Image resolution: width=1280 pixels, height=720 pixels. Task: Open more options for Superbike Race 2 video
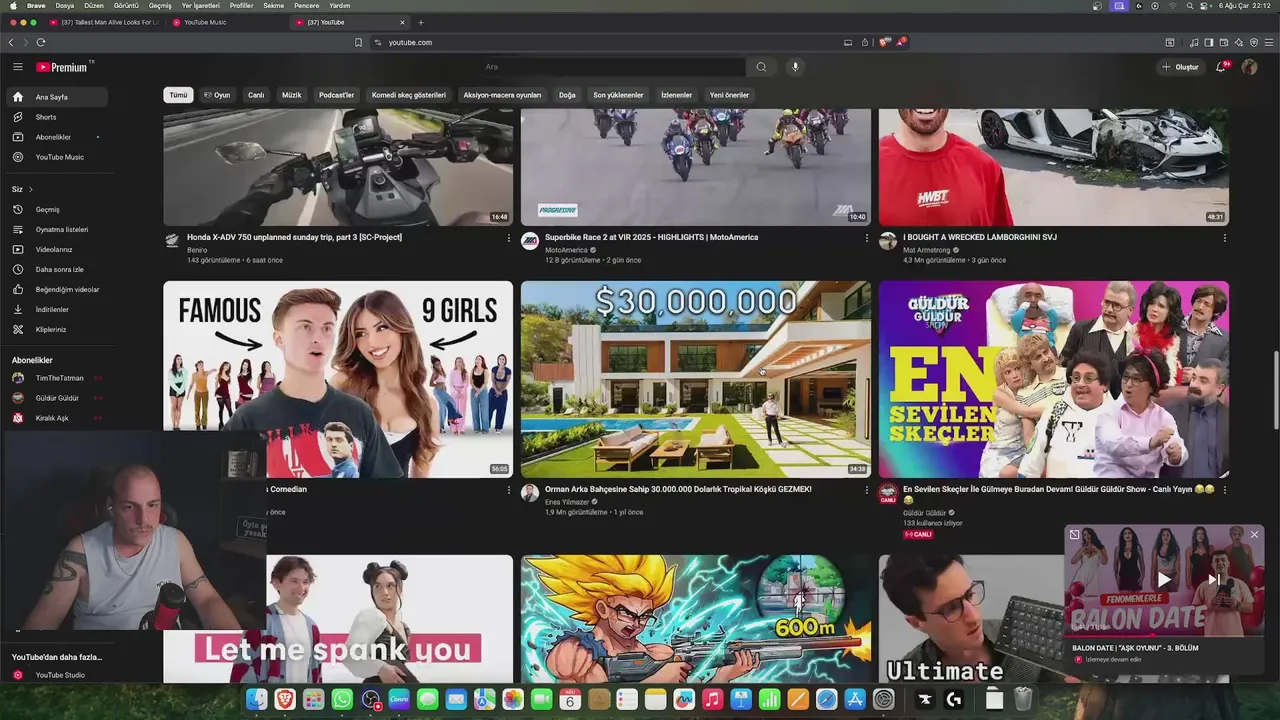[866, 238]
